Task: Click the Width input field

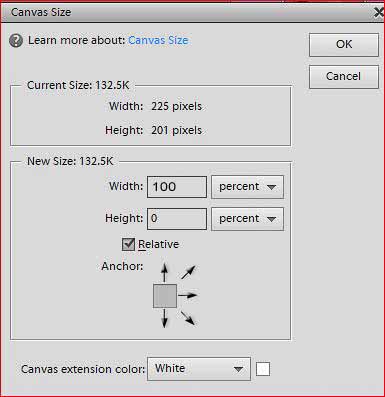Action: click(x=177, y=187)
